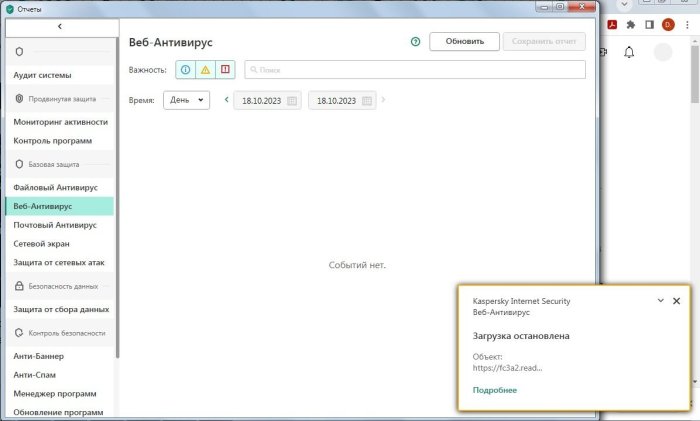Screen dimensions: 700x421
Task: Click the Kaspersky shield icon in the title bar
Action: 9,9
